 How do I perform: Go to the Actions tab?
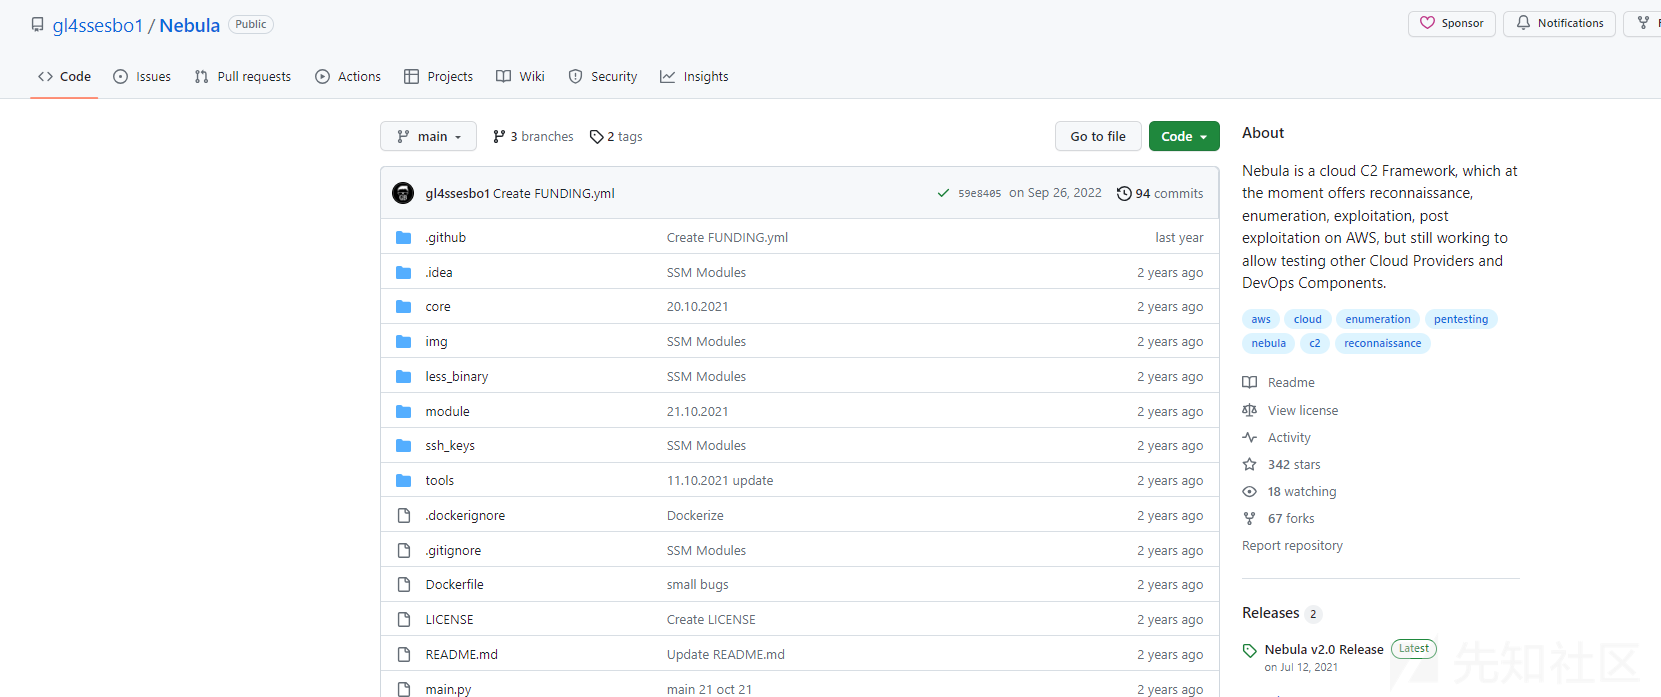tap(348, 76)
